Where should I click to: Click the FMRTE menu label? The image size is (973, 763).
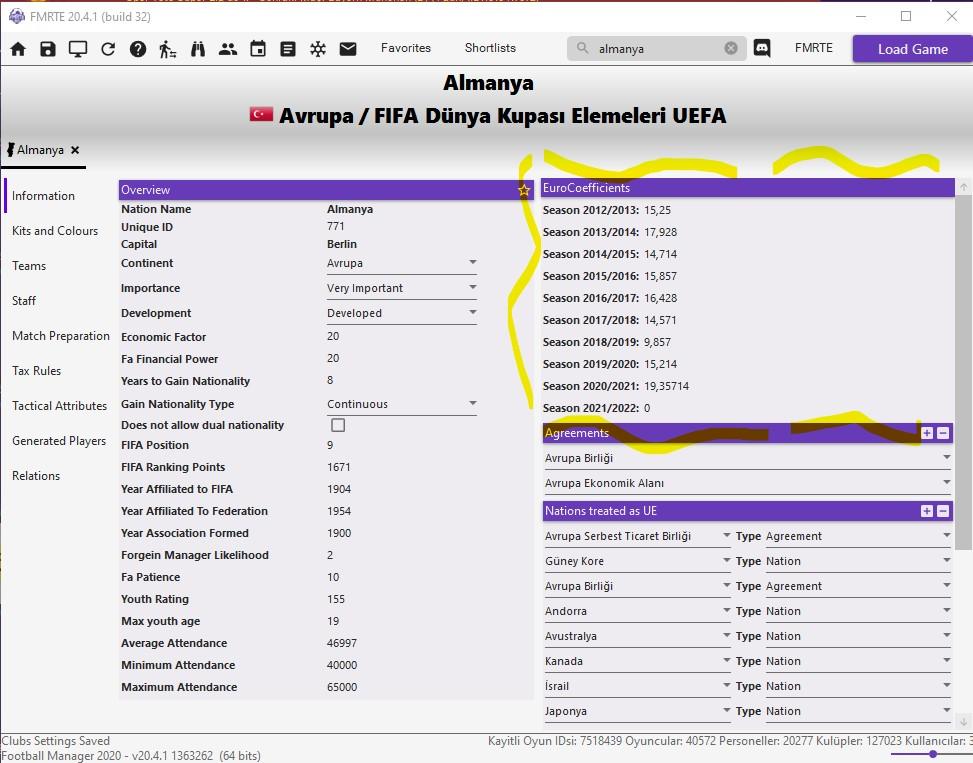[814, 48]
